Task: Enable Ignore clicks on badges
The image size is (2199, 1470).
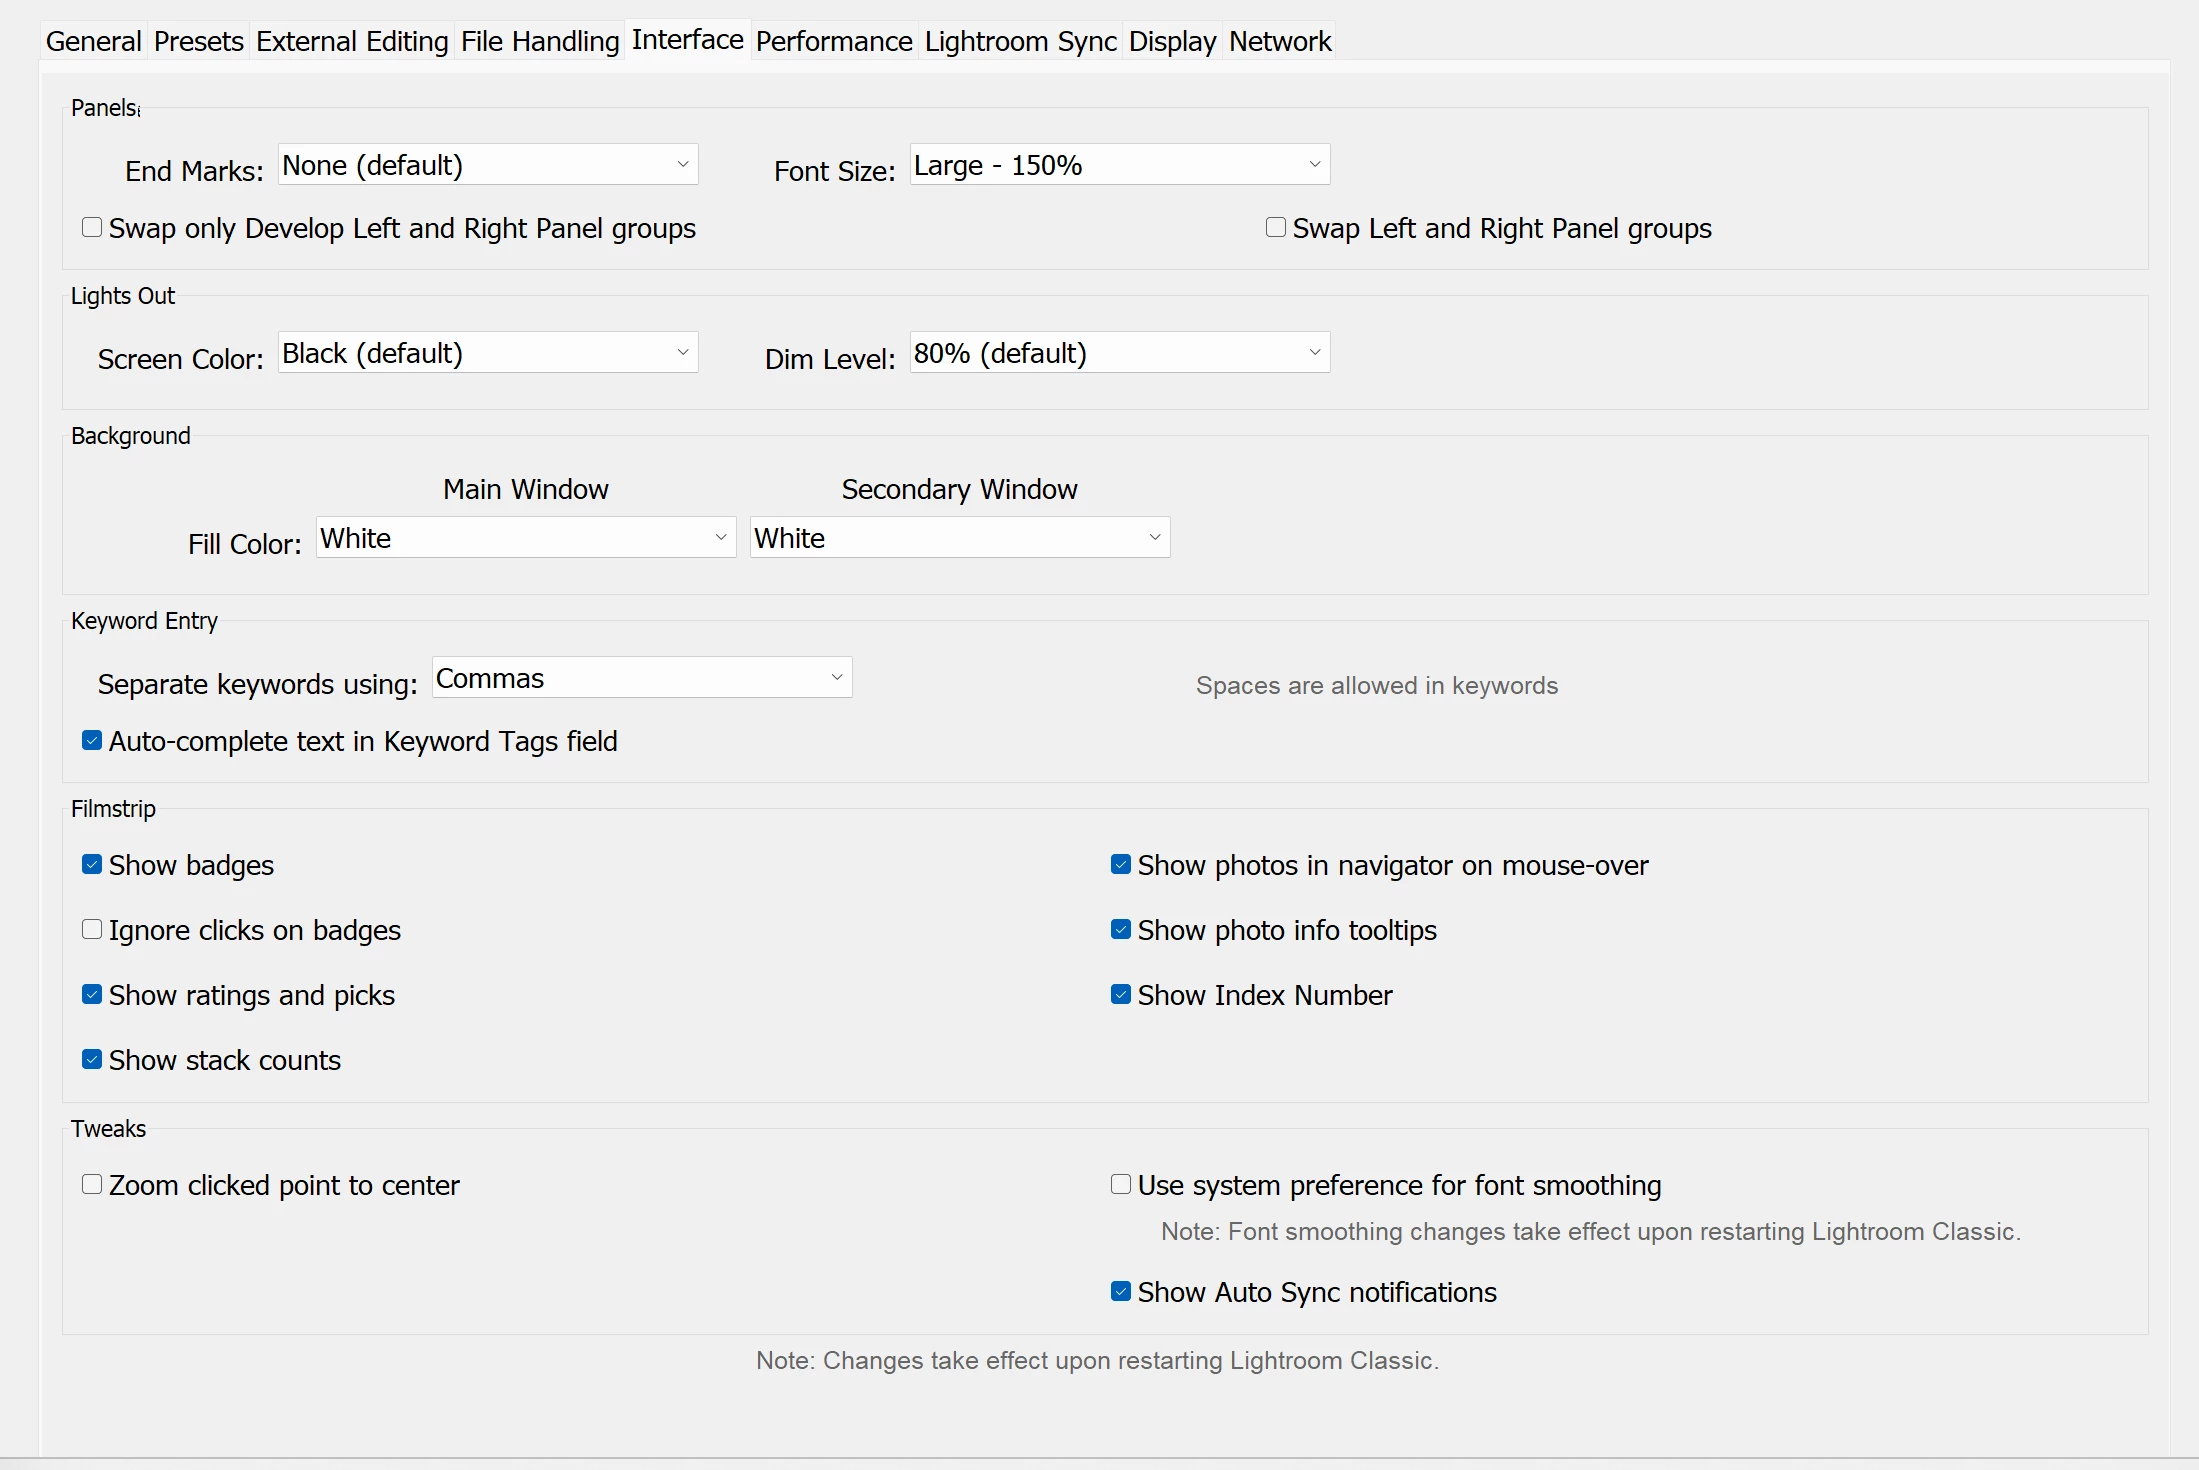Action: (92, 930)
